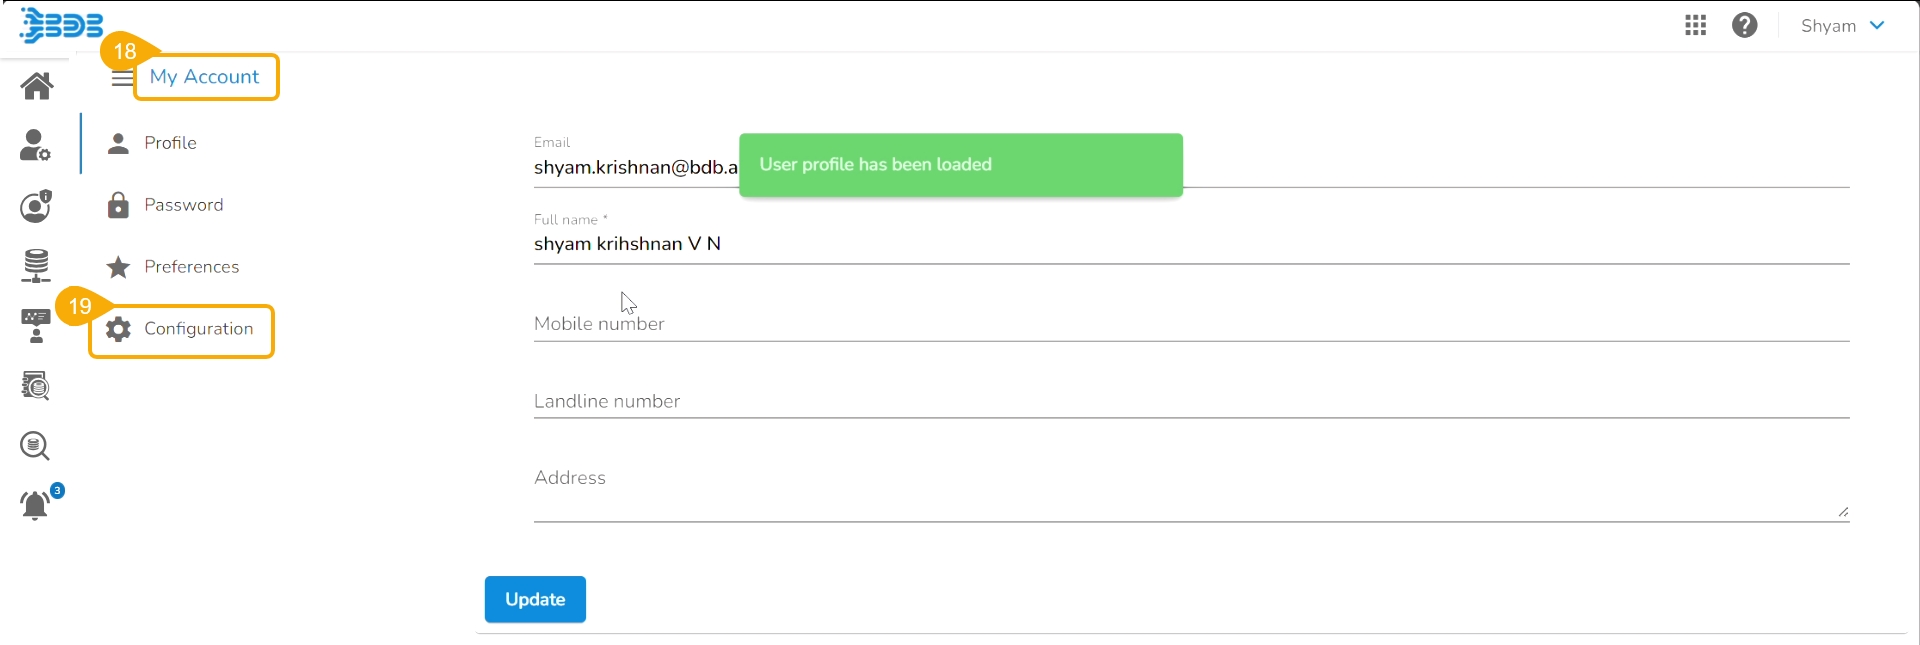The height and width of the screenshot is (645, 1920).
Task: Click the BDB logo
Action: 62,25
